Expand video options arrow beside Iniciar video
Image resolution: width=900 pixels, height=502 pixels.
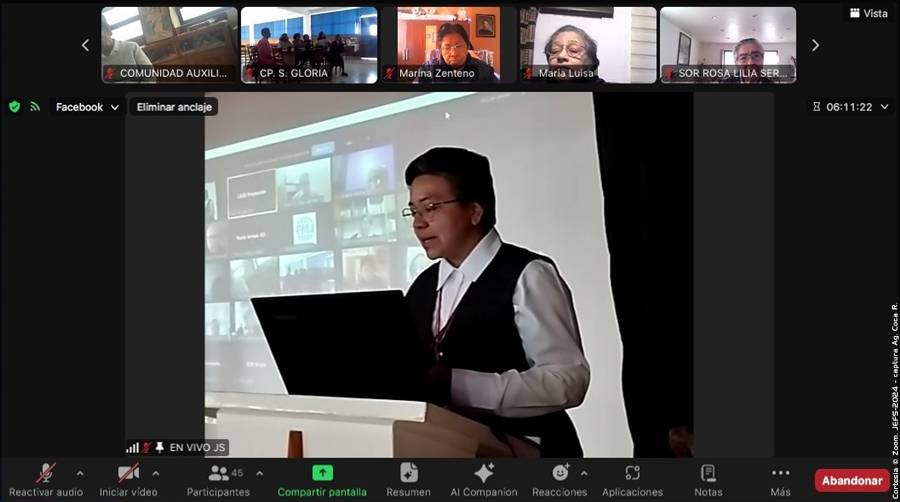click(156, 474)
